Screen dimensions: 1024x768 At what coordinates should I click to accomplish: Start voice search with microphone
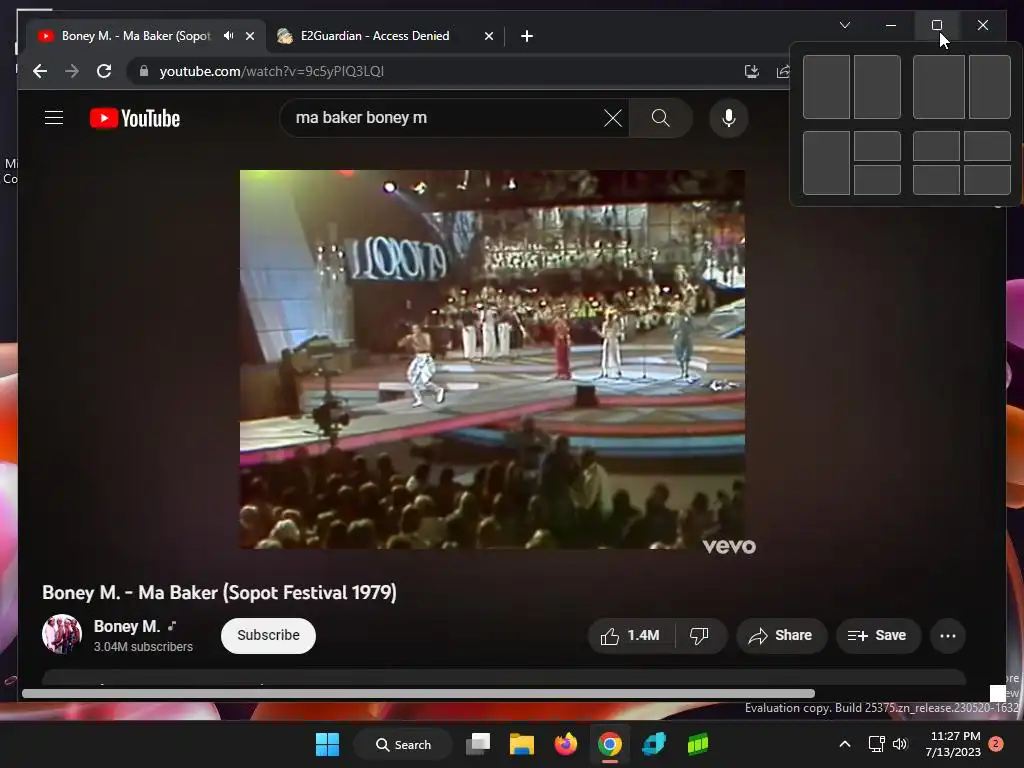[729, 118]
